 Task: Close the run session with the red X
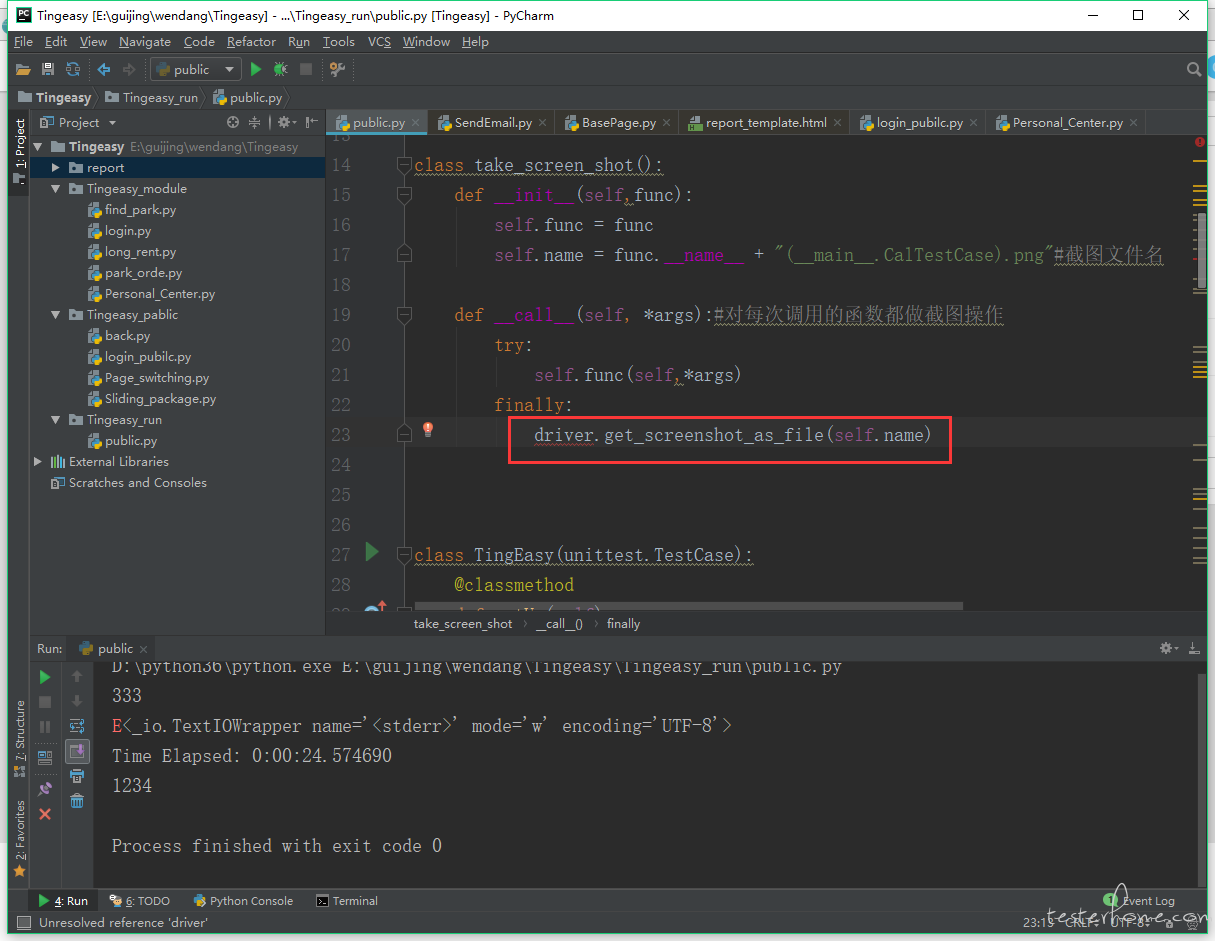(x=45, y=814)
